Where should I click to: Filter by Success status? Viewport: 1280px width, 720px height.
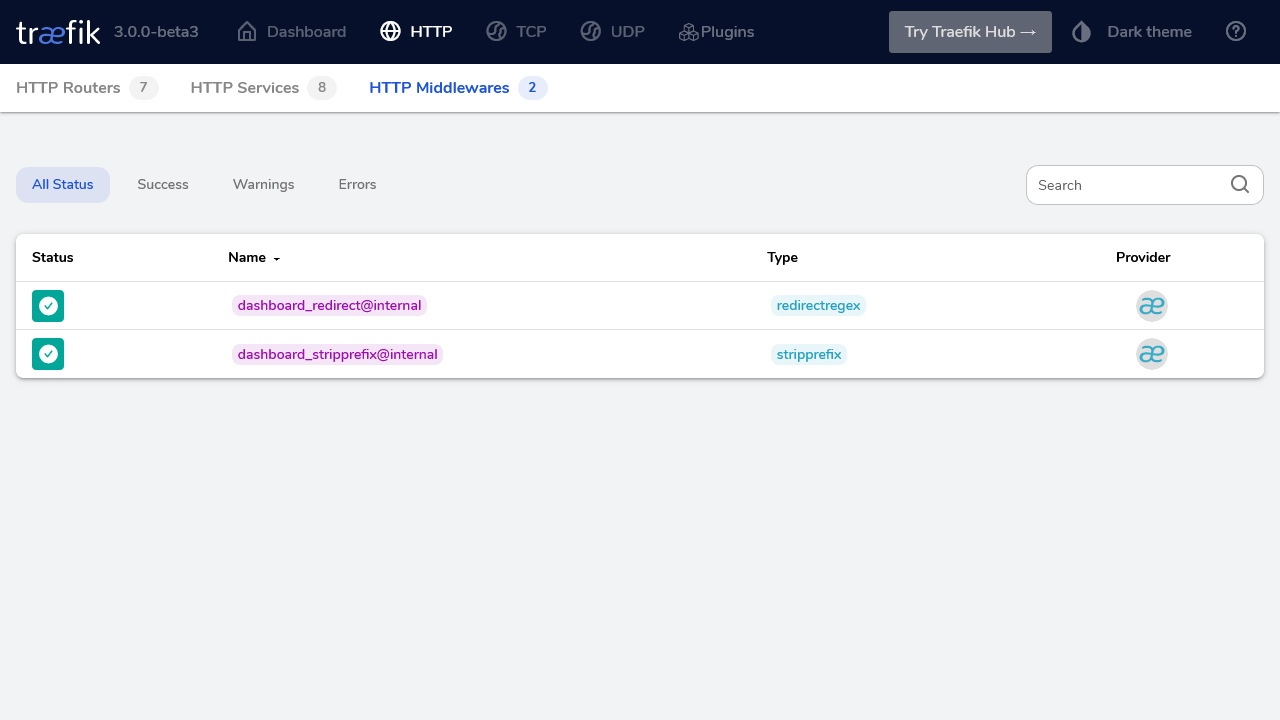163,185
